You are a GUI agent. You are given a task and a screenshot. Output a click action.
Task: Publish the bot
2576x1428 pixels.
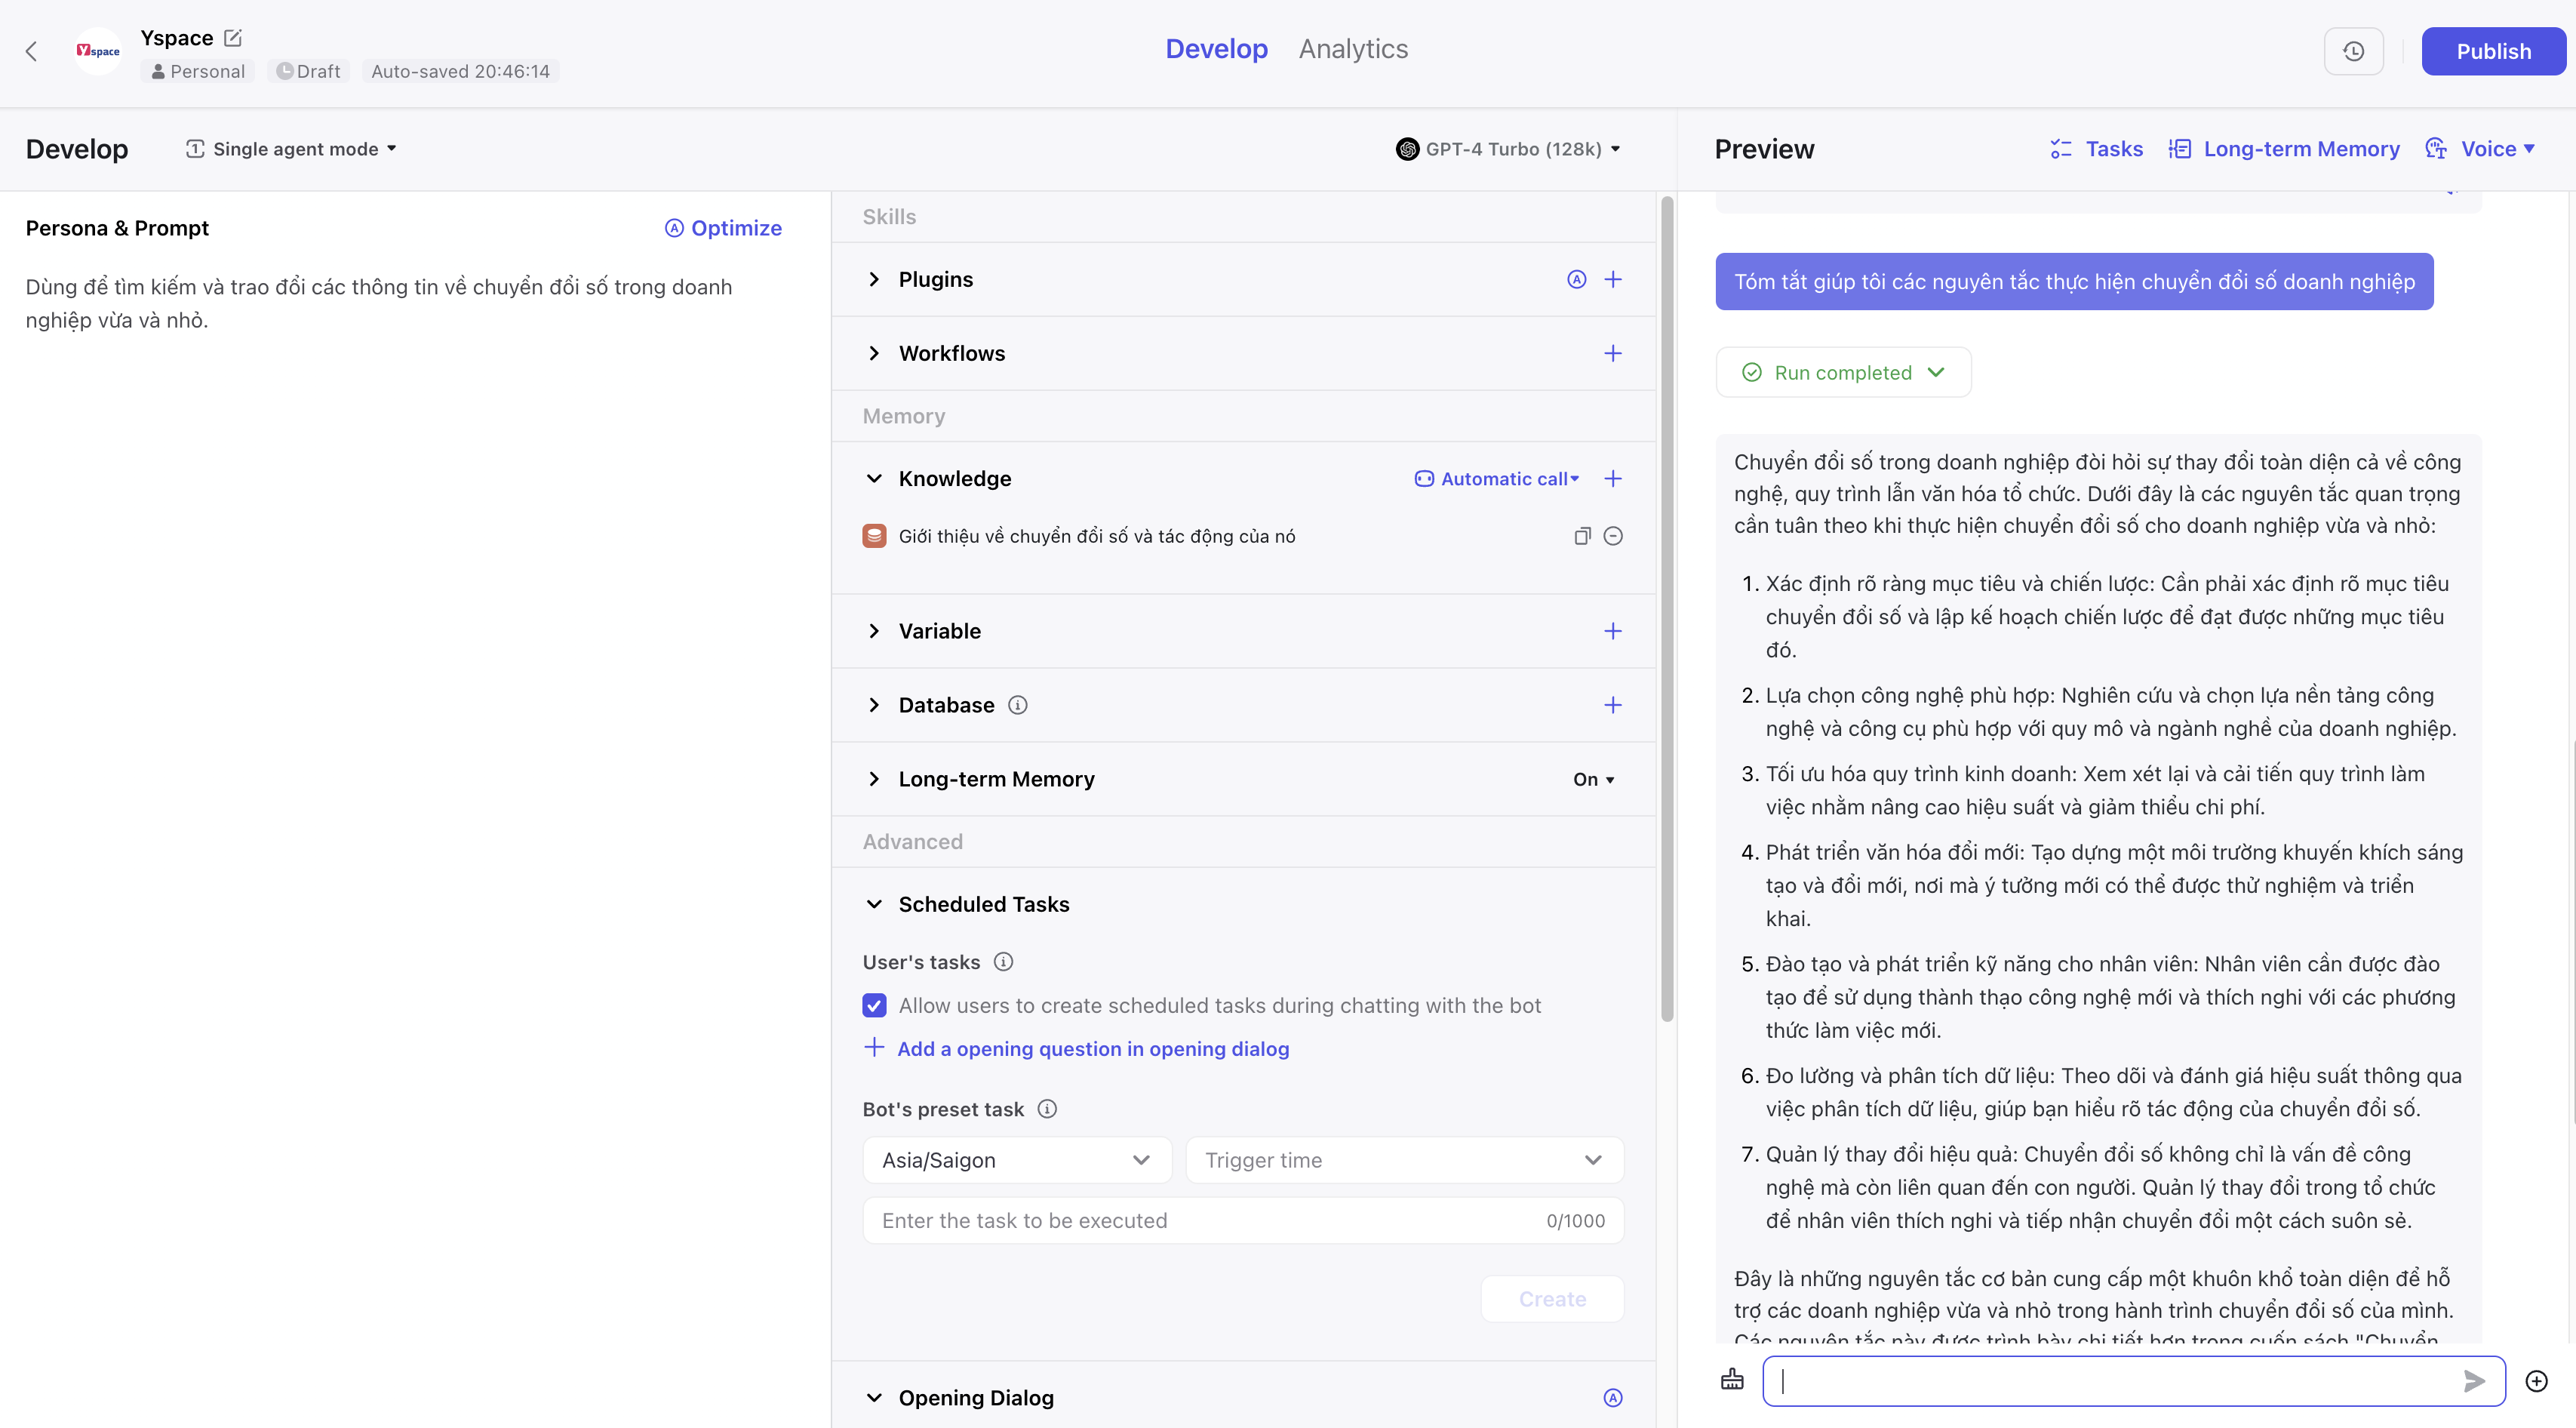(2493, 51)
